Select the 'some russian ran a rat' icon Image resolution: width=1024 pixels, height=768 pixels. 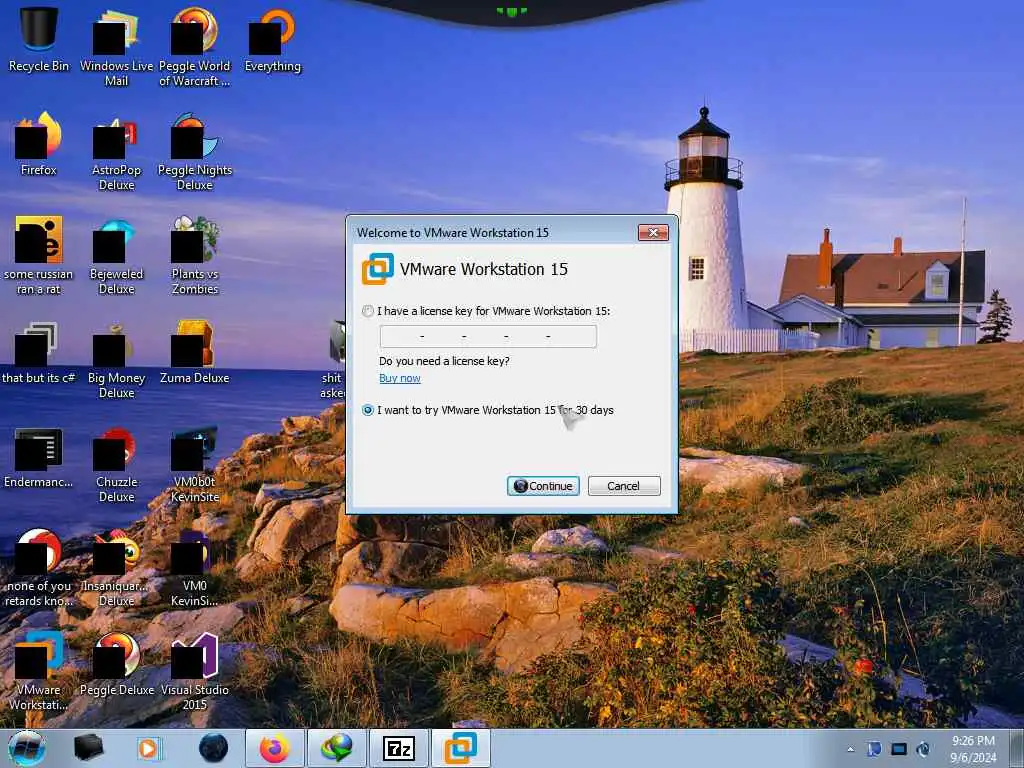[39, 255]
